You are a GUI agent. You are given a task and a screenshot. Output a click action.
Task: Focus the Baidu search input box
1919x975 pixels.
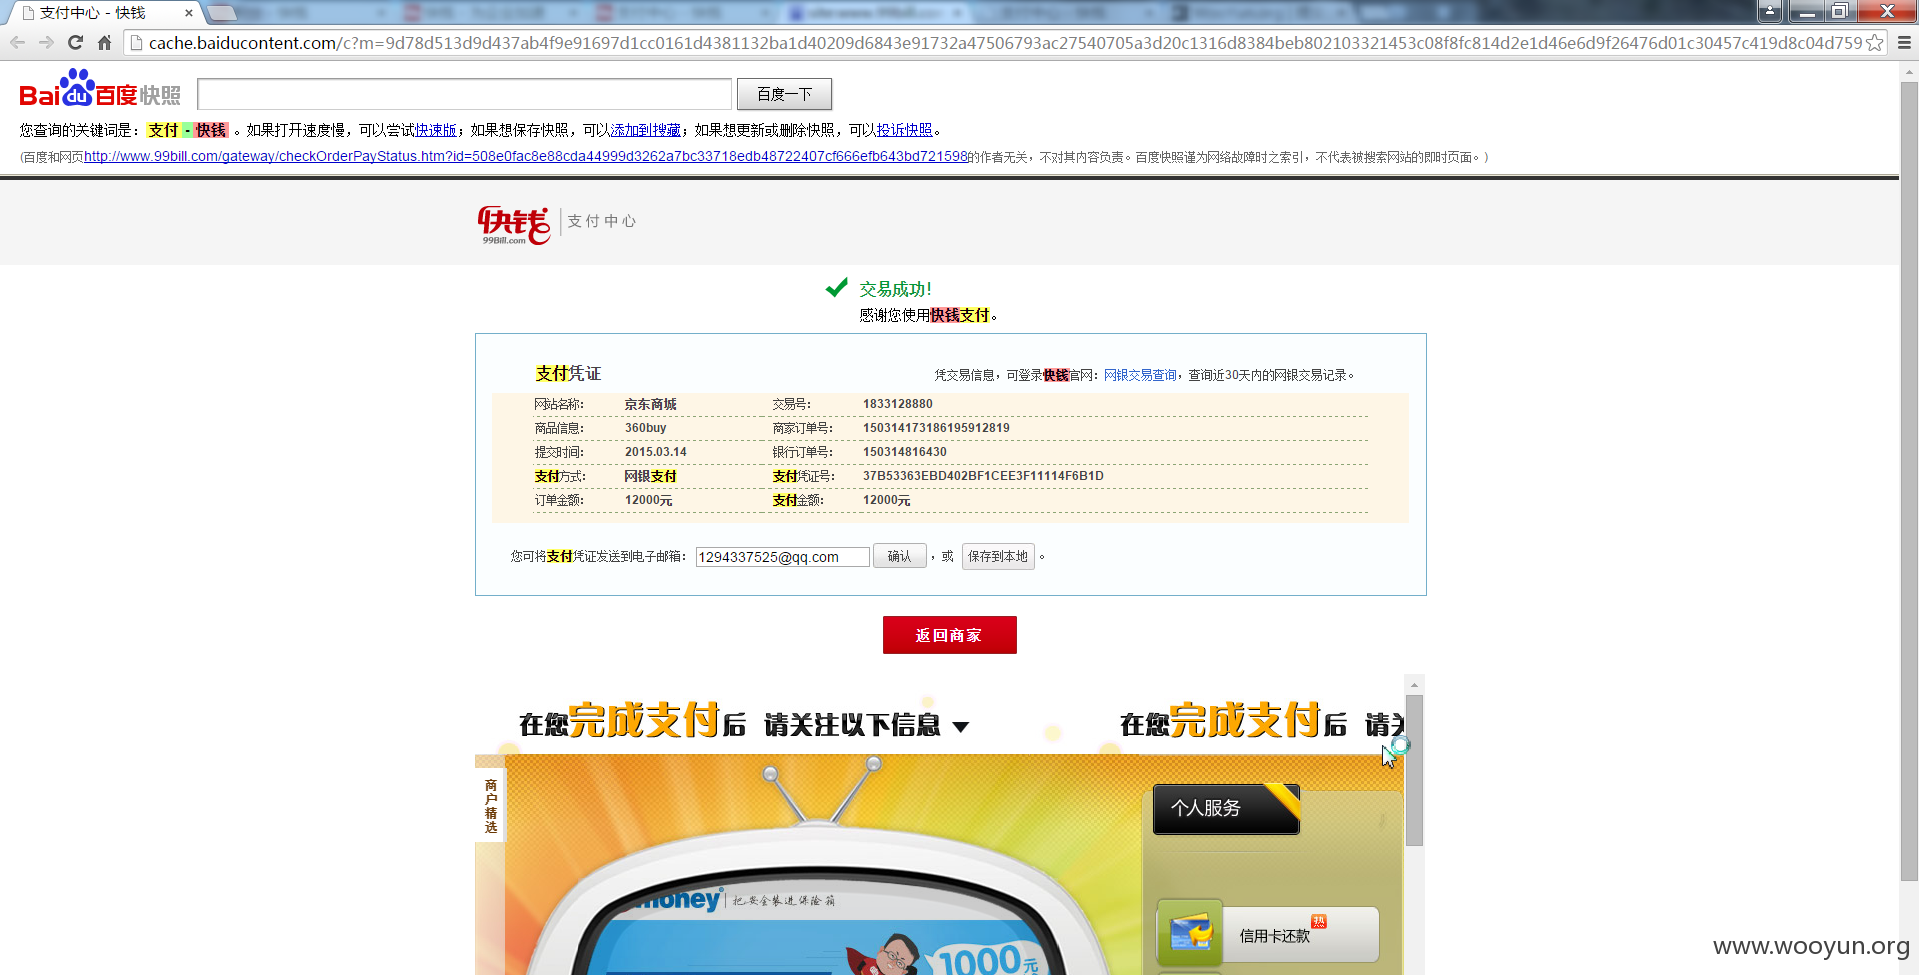pyautogui.click(x=464, y=94)
